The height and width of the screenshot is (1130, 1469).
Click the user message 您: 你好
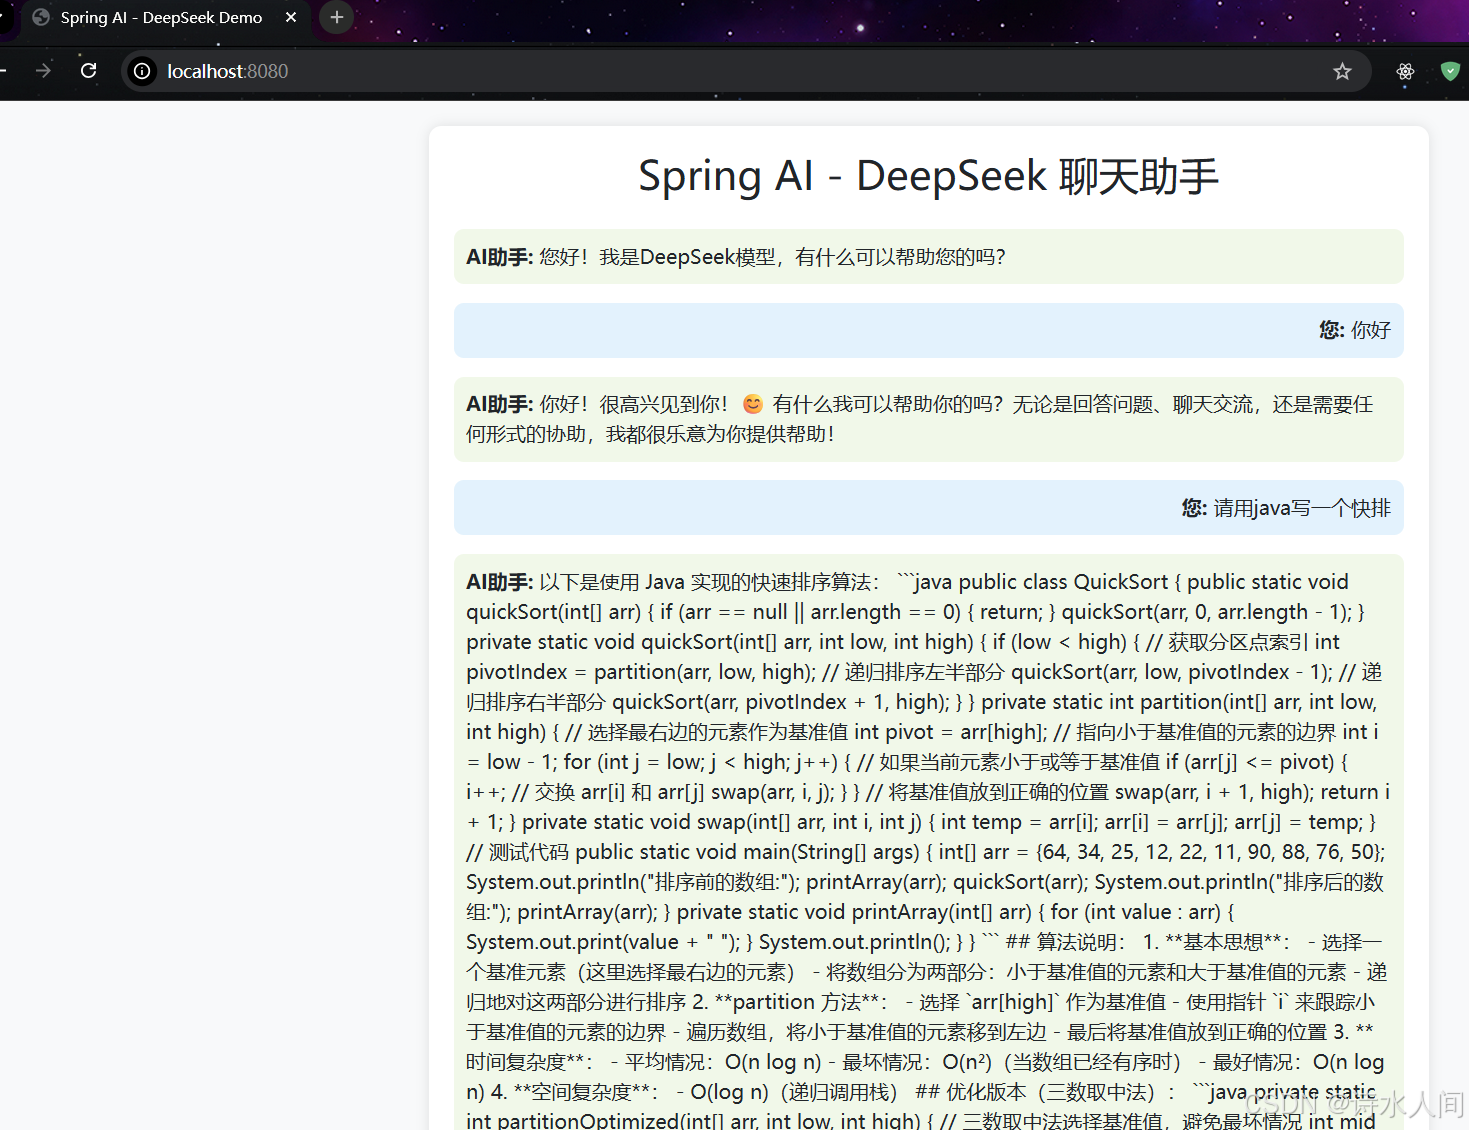[928, 330]
